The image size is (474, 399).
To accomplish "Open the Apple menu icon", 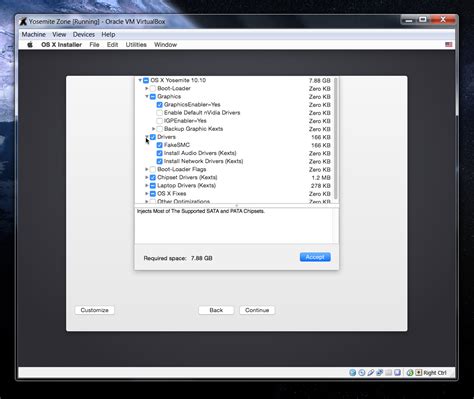I will click(x=30, y=45).
